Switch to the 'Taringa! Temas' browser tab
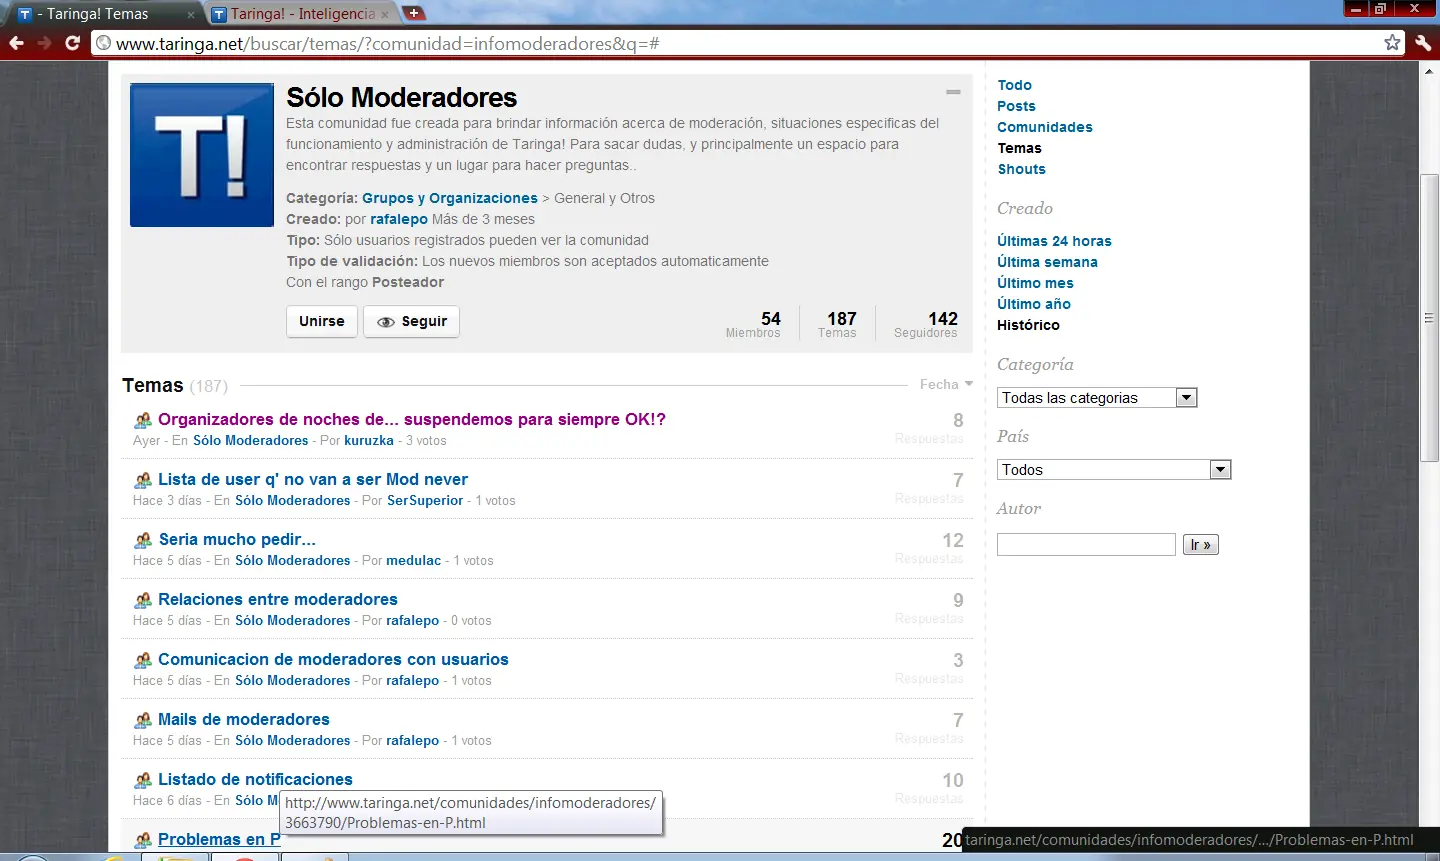1440x861 pixels. [x=103, y=14]
